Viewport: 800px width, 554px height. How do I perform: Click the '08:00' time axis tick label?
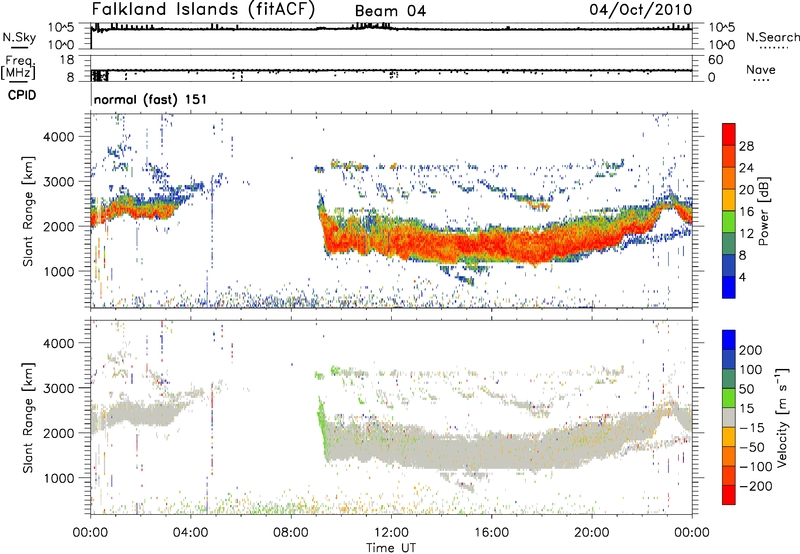(x=291, y=532)
